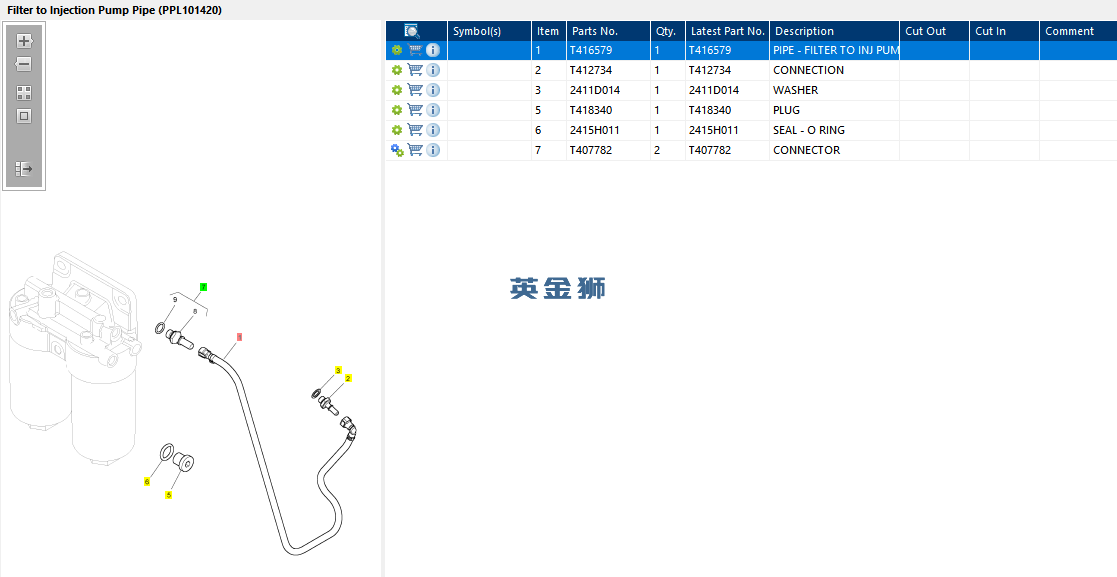Screen dimensions: 1117x577
Task: Click gear icon for 2411D014 WASHER
Action: point(397,90)
